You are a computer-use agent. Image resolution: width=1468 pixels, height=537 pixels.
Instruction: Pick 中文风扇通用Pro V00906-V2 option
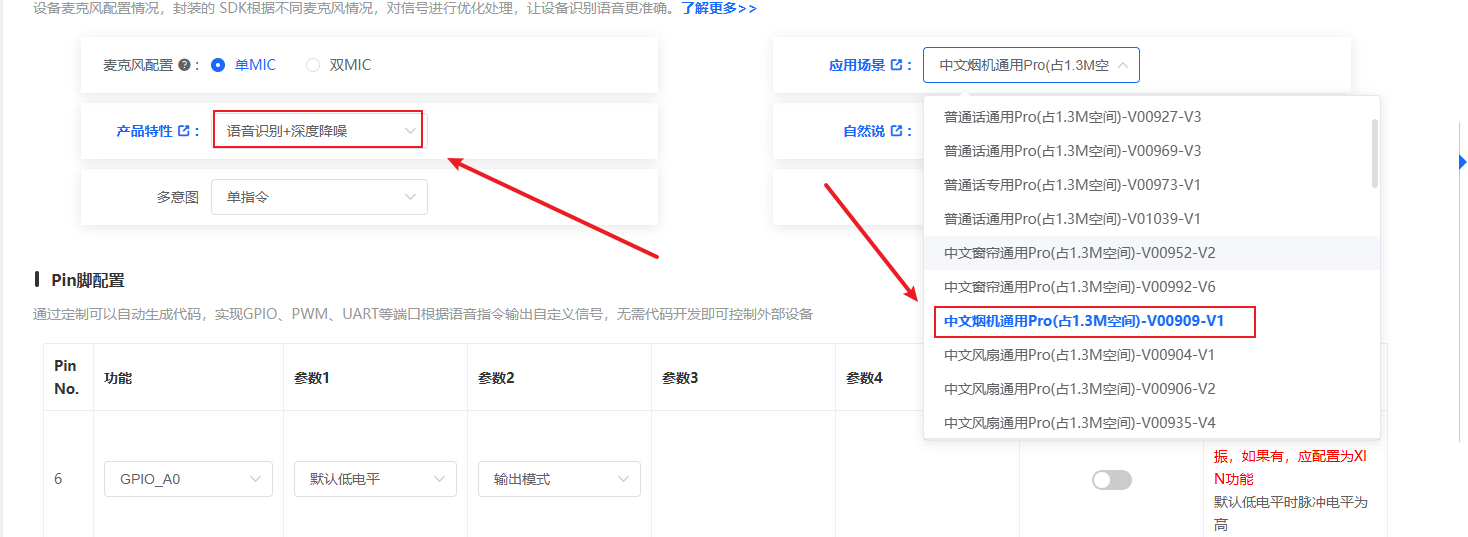(1079, 389)
